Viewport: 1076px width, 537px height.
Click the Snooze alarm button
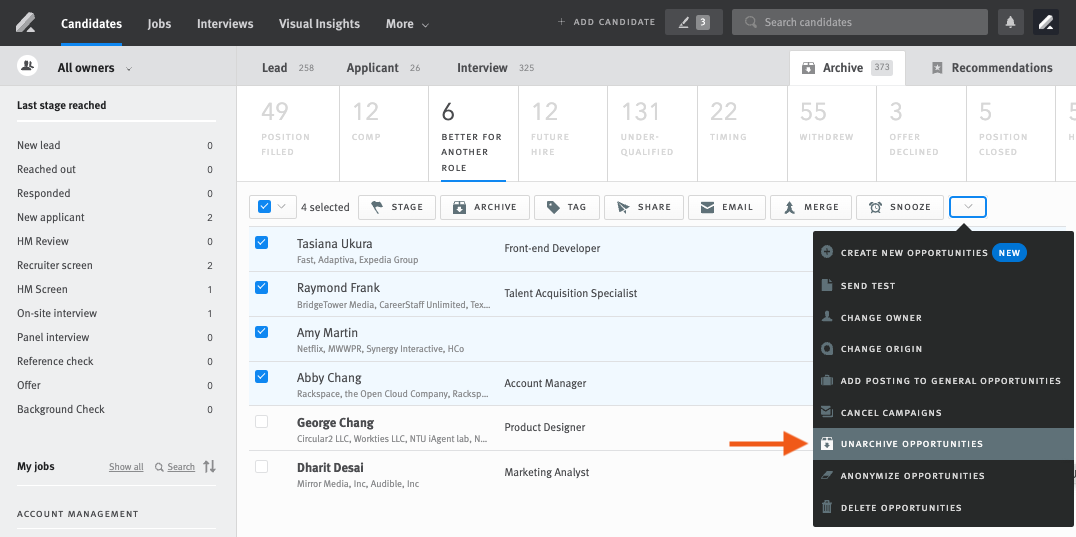coord(900,207)
